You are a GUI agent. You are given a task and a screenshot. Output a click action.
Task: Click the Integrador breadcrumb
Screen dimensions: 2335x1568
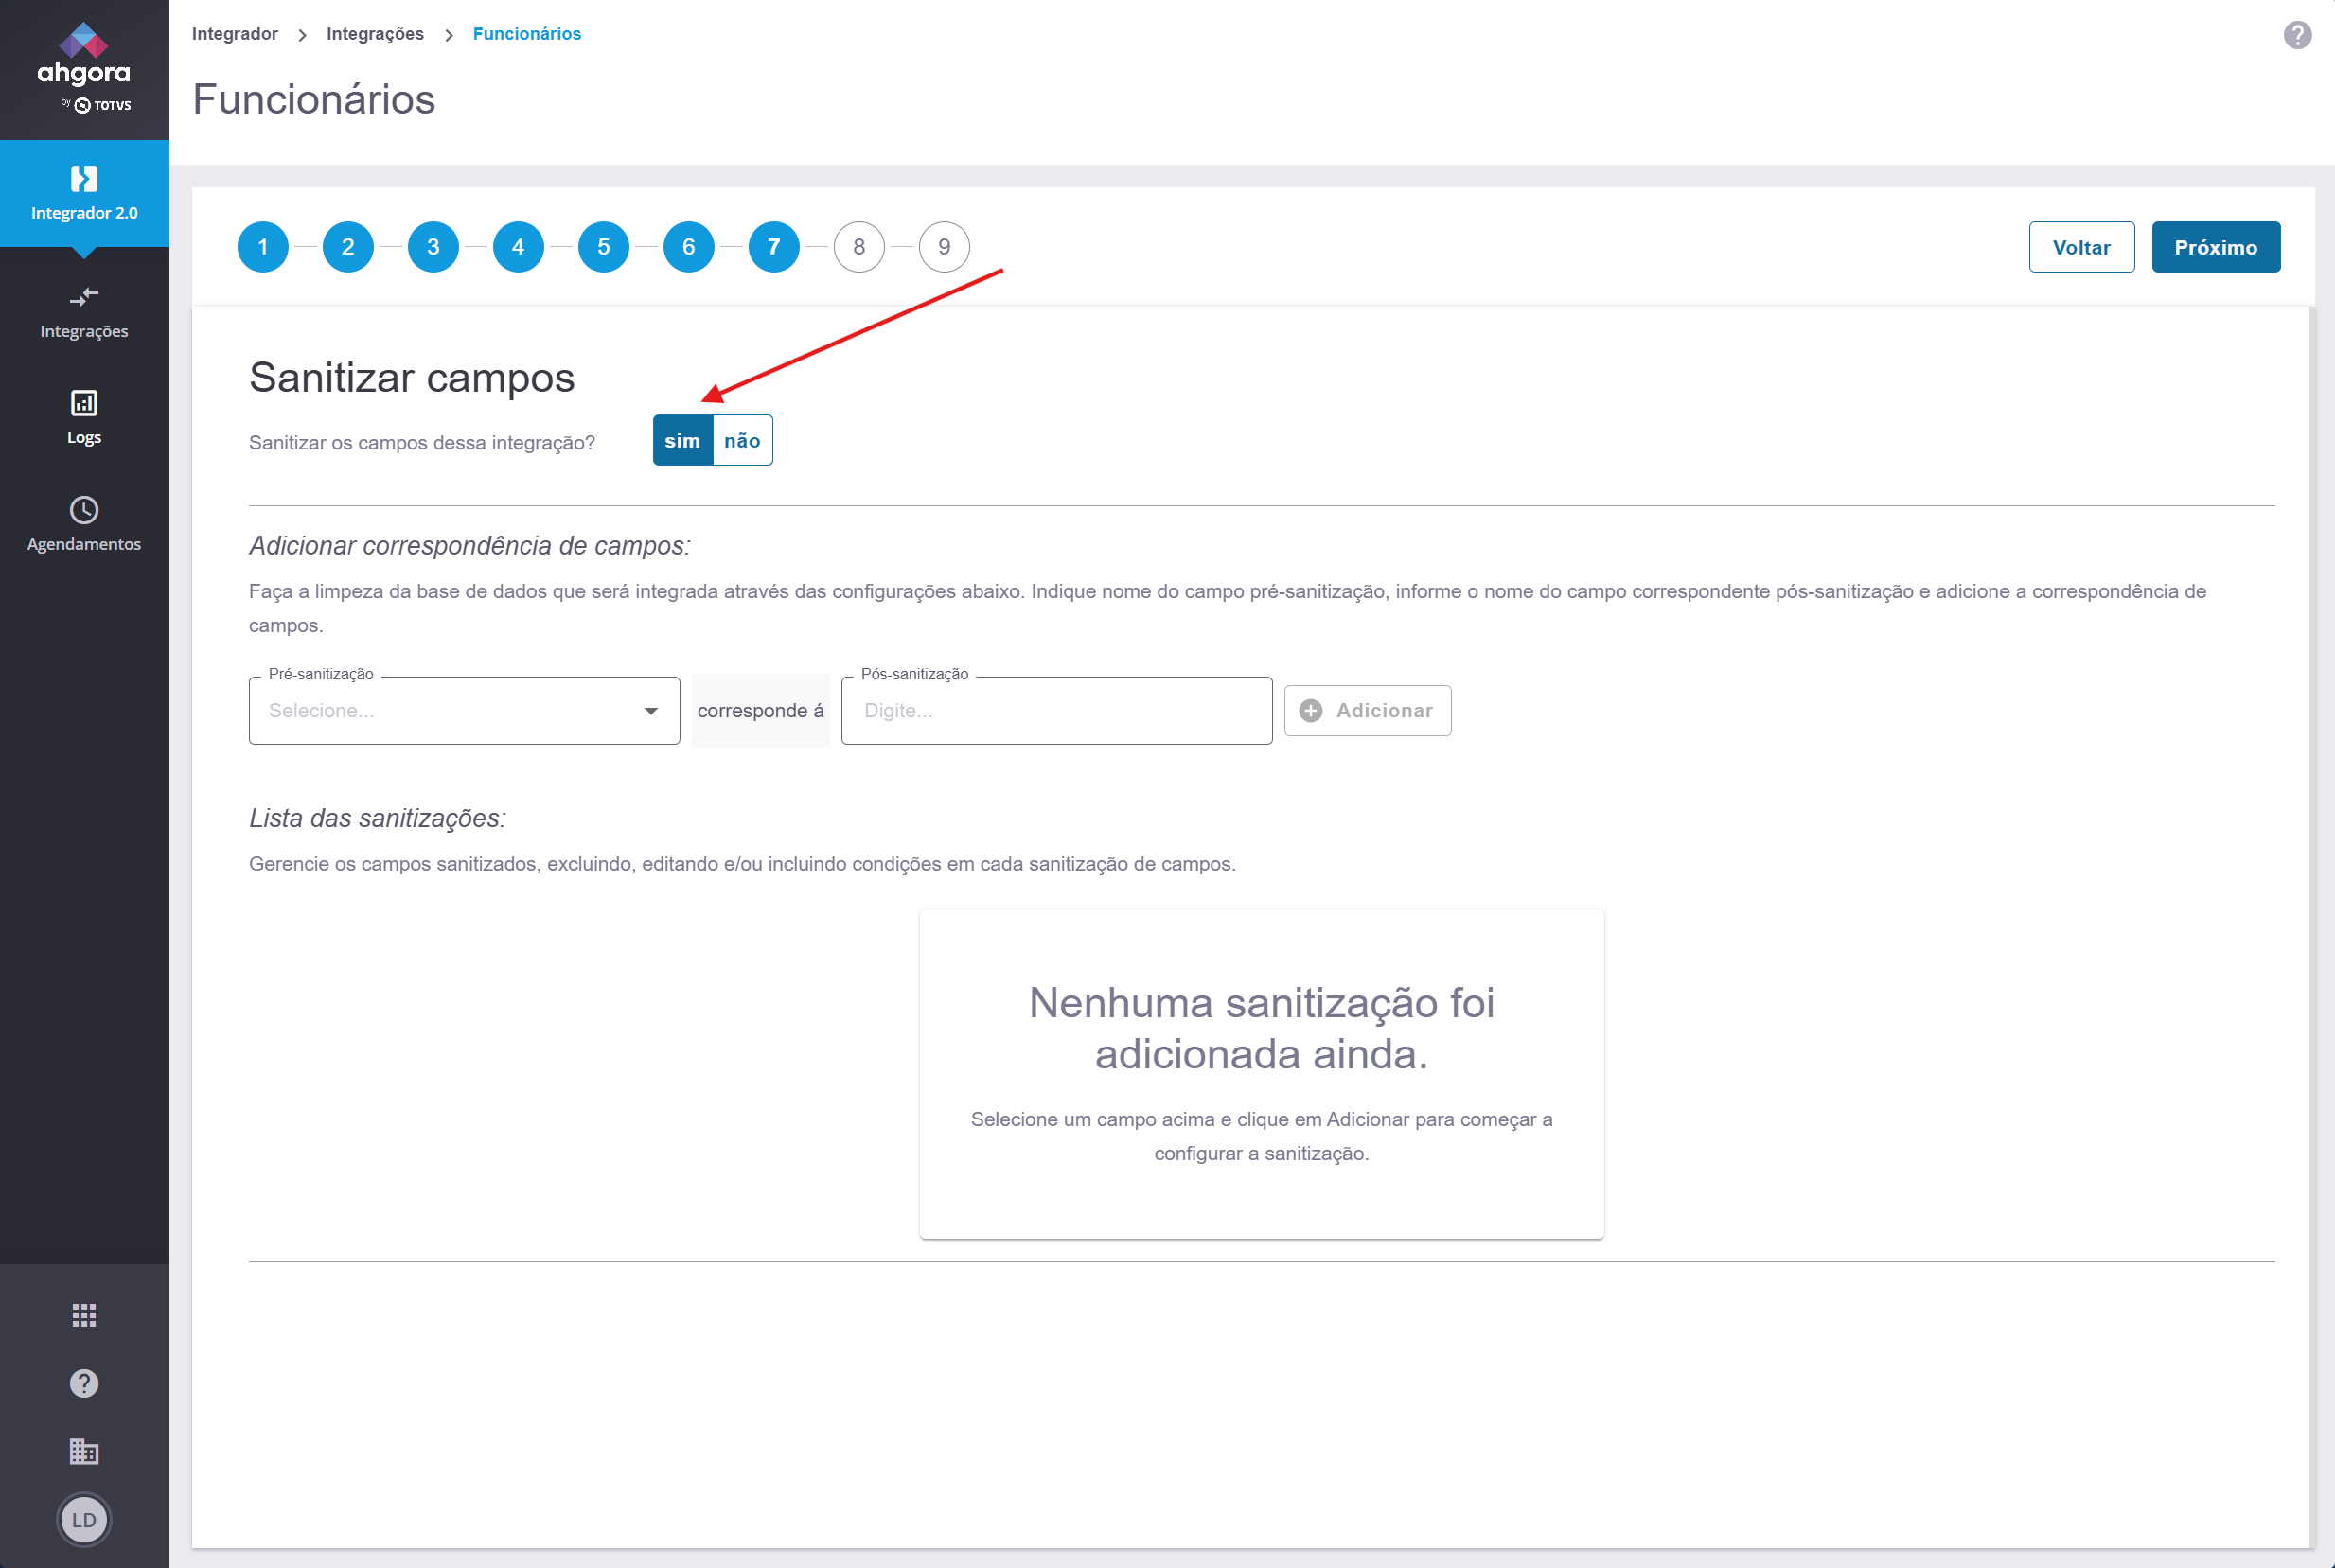click(235, 34)
